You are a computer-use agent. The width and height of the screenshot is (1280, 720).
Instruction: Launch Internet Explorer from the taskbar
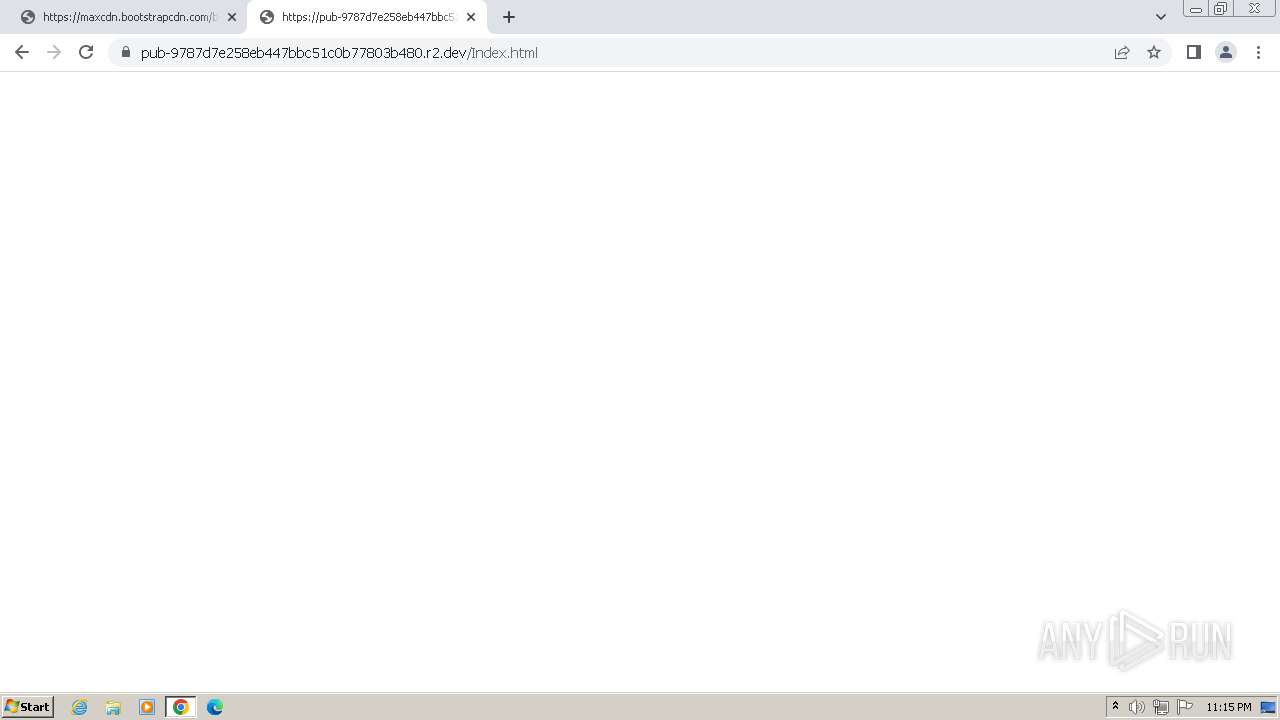pyautogui.click(x=80, y=707)
